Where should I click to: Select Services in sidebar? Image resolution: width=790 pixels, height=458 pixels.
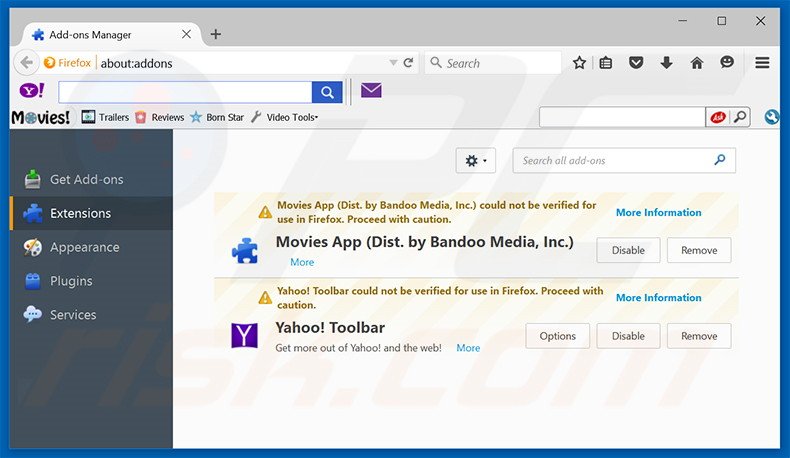[x=91, y=314]
